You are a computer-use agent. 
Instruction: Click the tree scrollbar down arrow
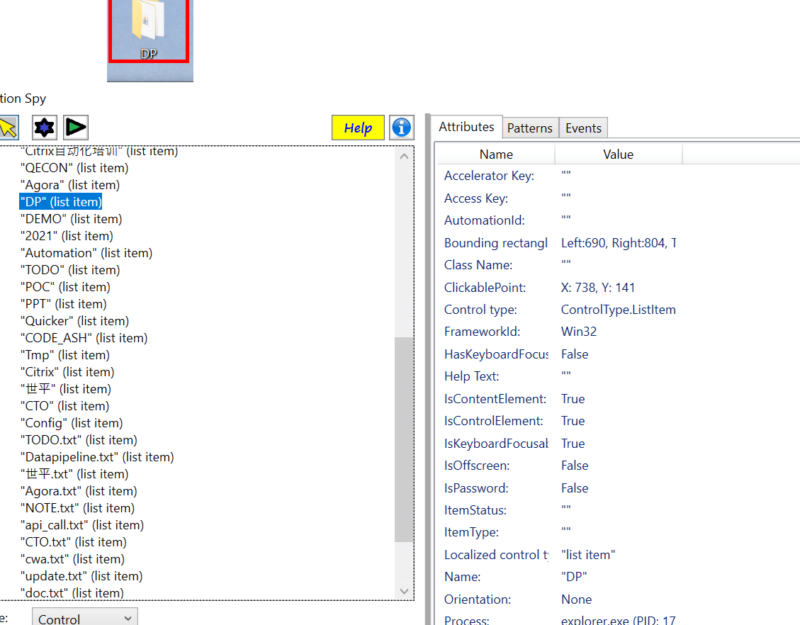[404, 592]
